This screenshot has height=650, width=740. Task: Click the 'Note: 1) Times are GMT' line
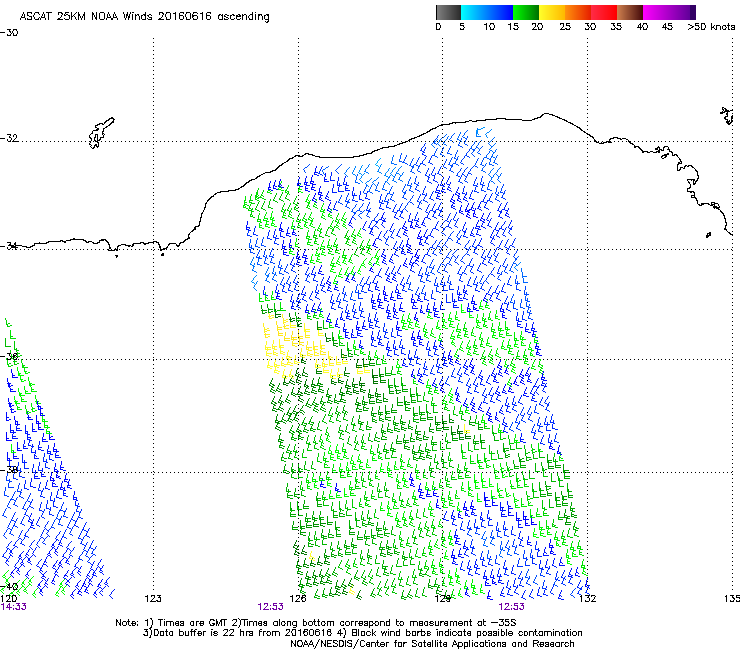click(x=316, y=623)
